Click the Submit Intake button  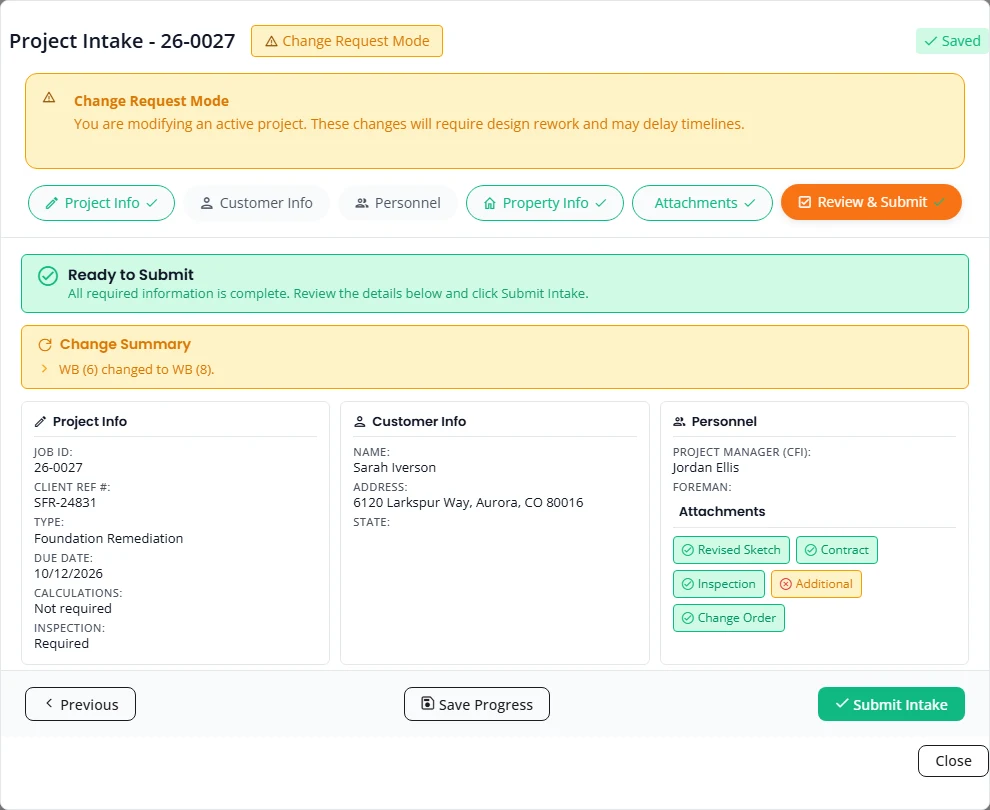(x=891, y=704)
